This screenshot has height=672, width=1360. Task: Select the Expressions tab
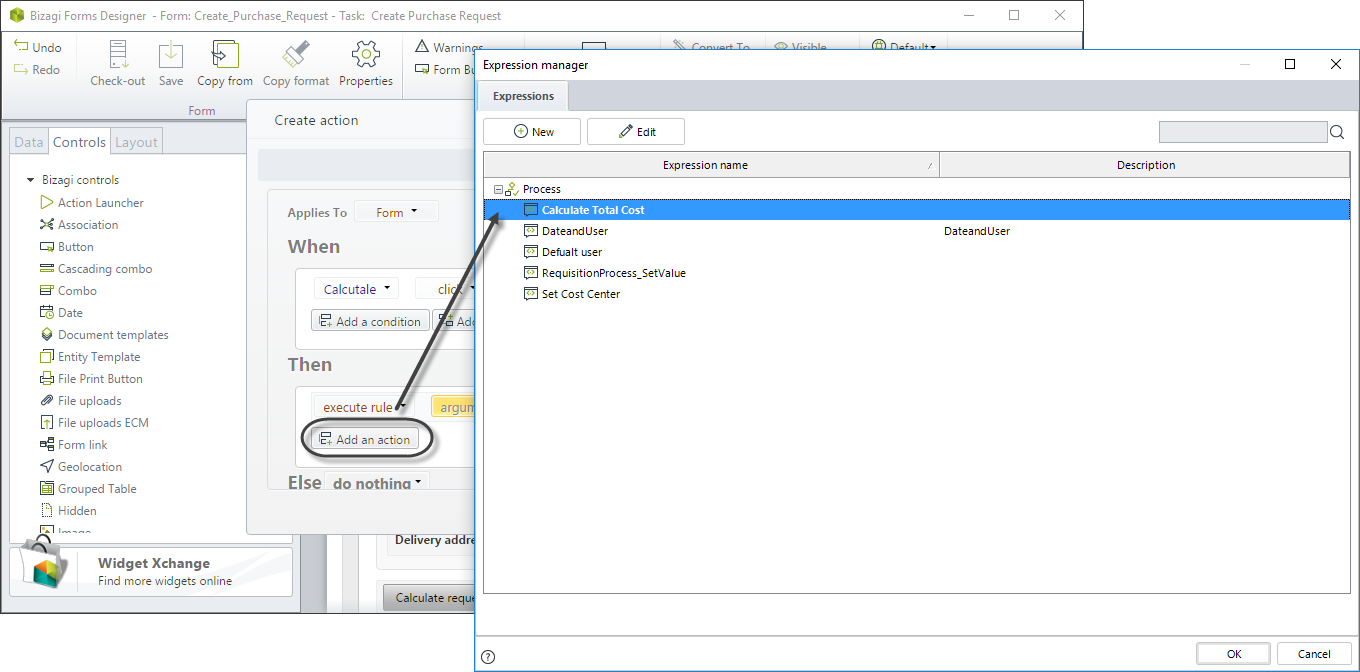523,96
